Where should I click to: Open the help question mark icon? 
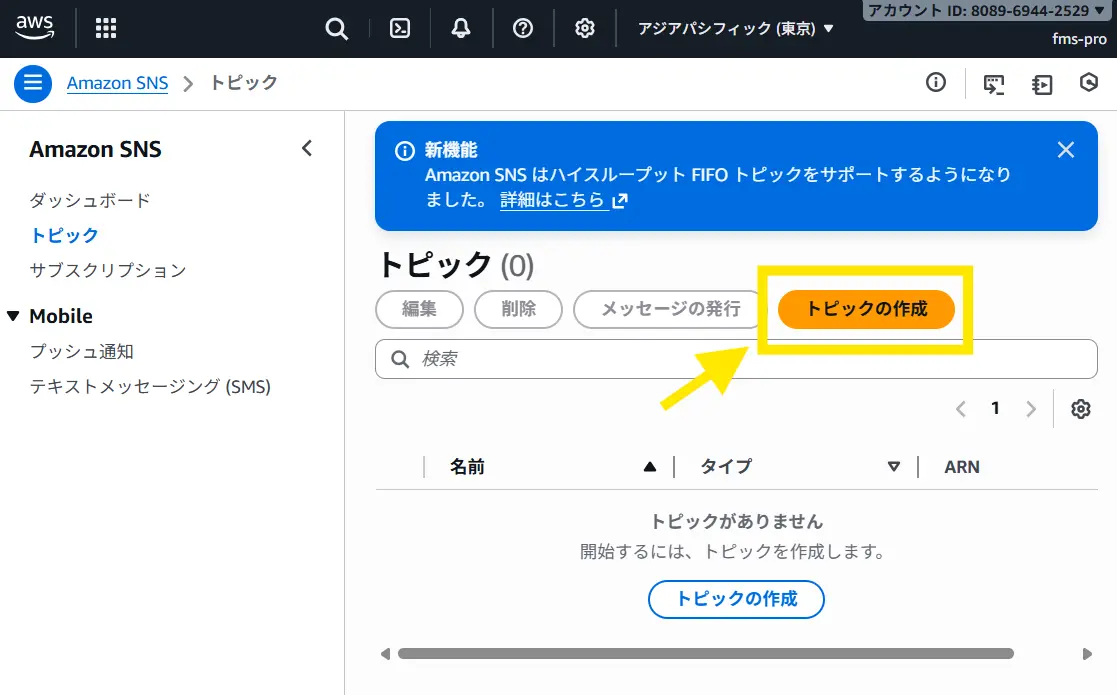pyautogui.click(x=523, y=28)
